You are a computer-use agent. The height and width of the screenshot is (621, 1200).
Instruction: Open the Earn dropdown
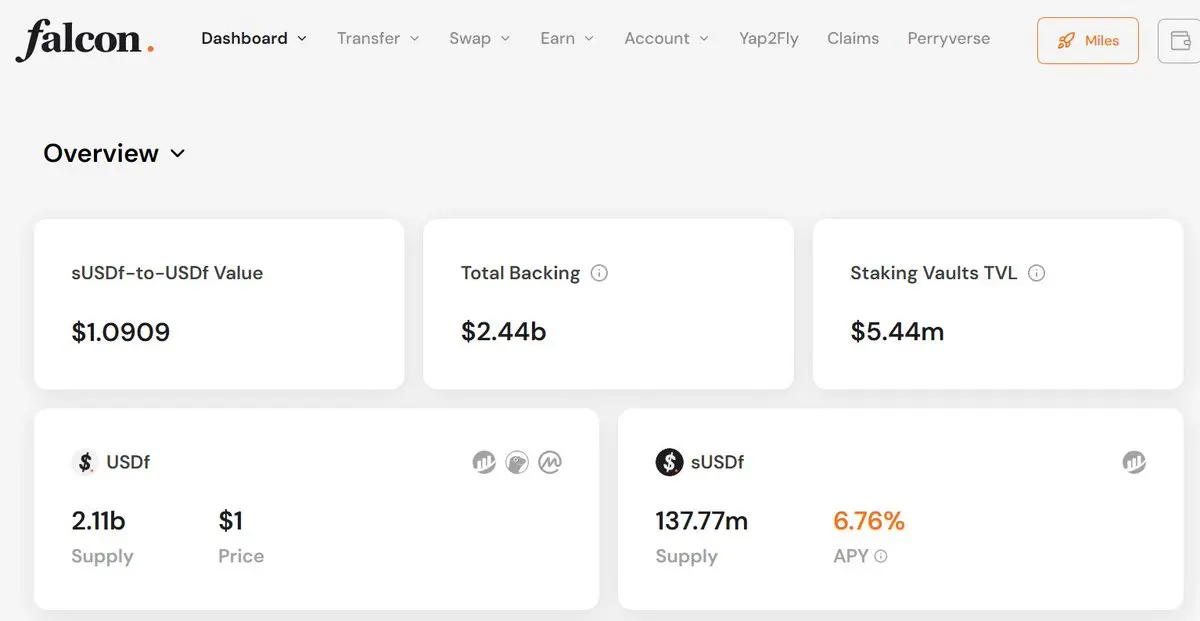[x=567, y=39]
